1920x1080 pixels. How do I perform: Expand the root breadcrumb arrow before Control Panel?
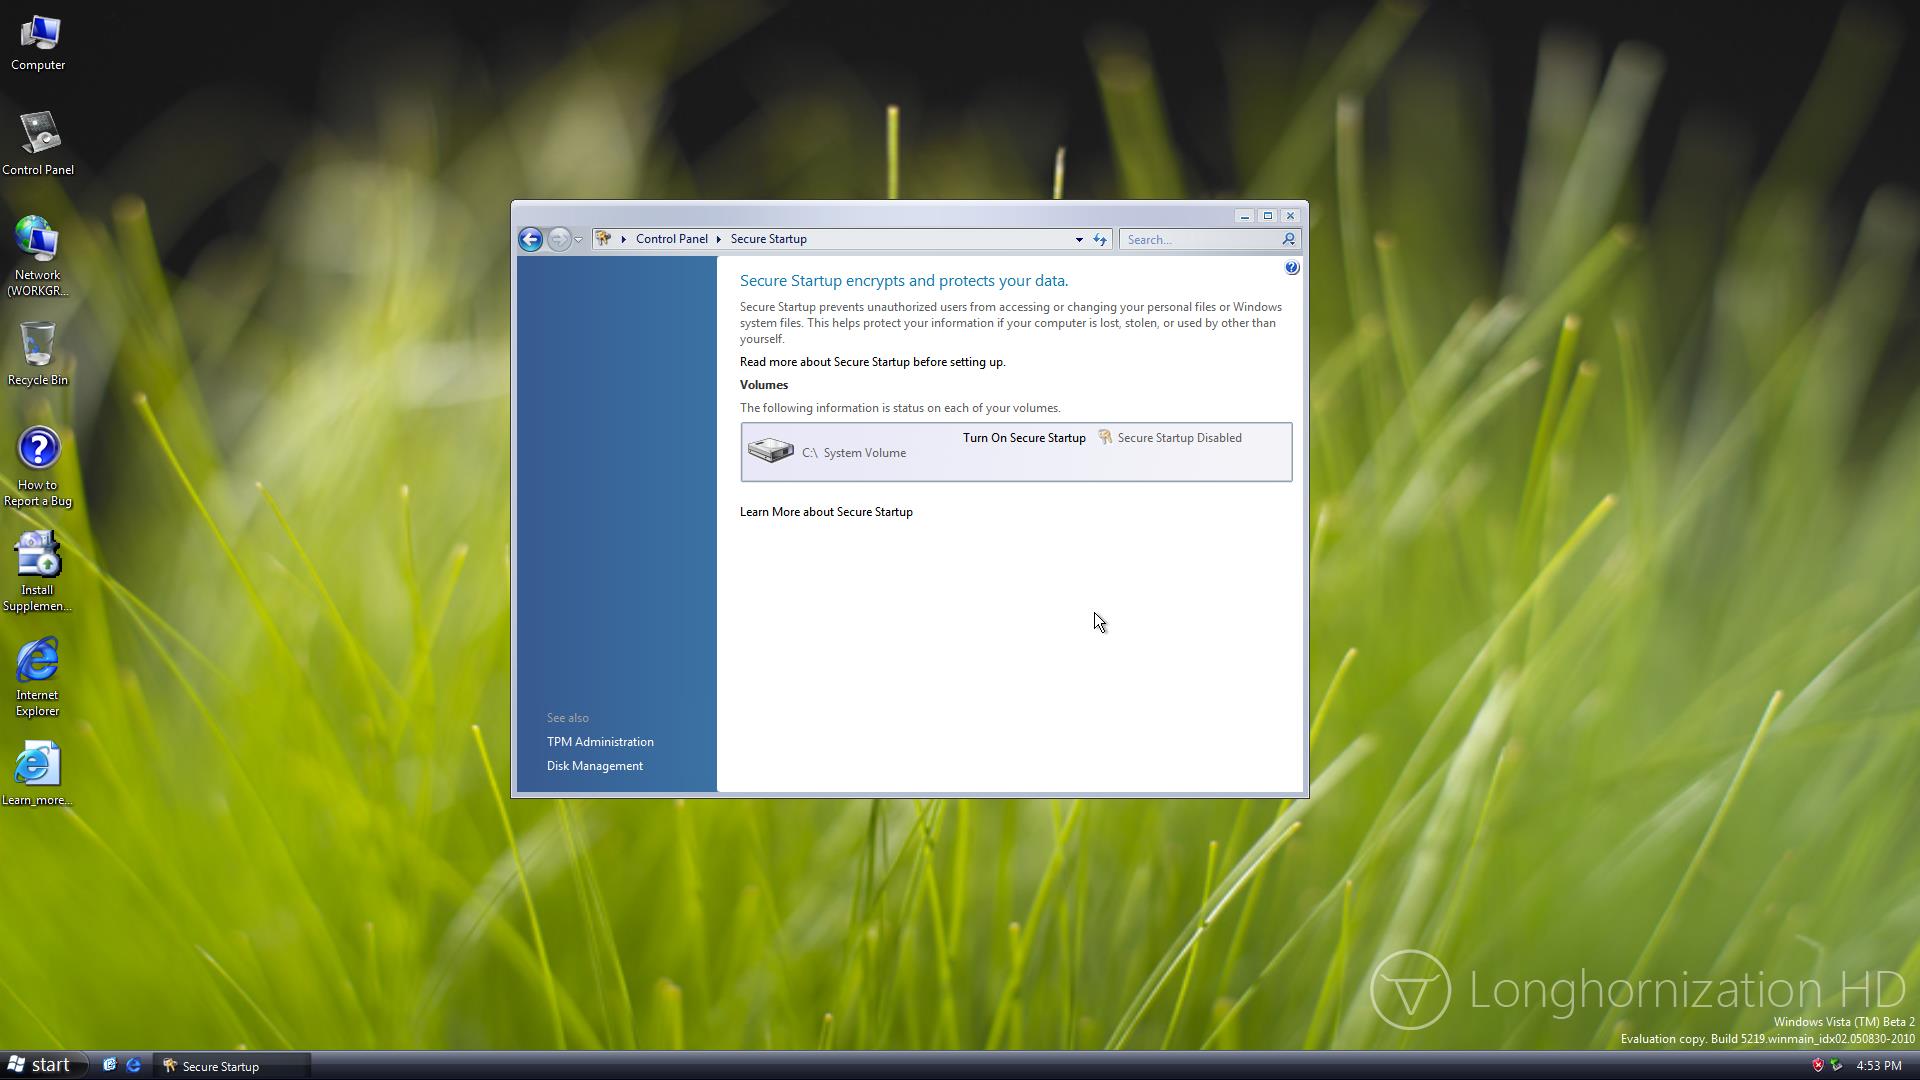623,239
